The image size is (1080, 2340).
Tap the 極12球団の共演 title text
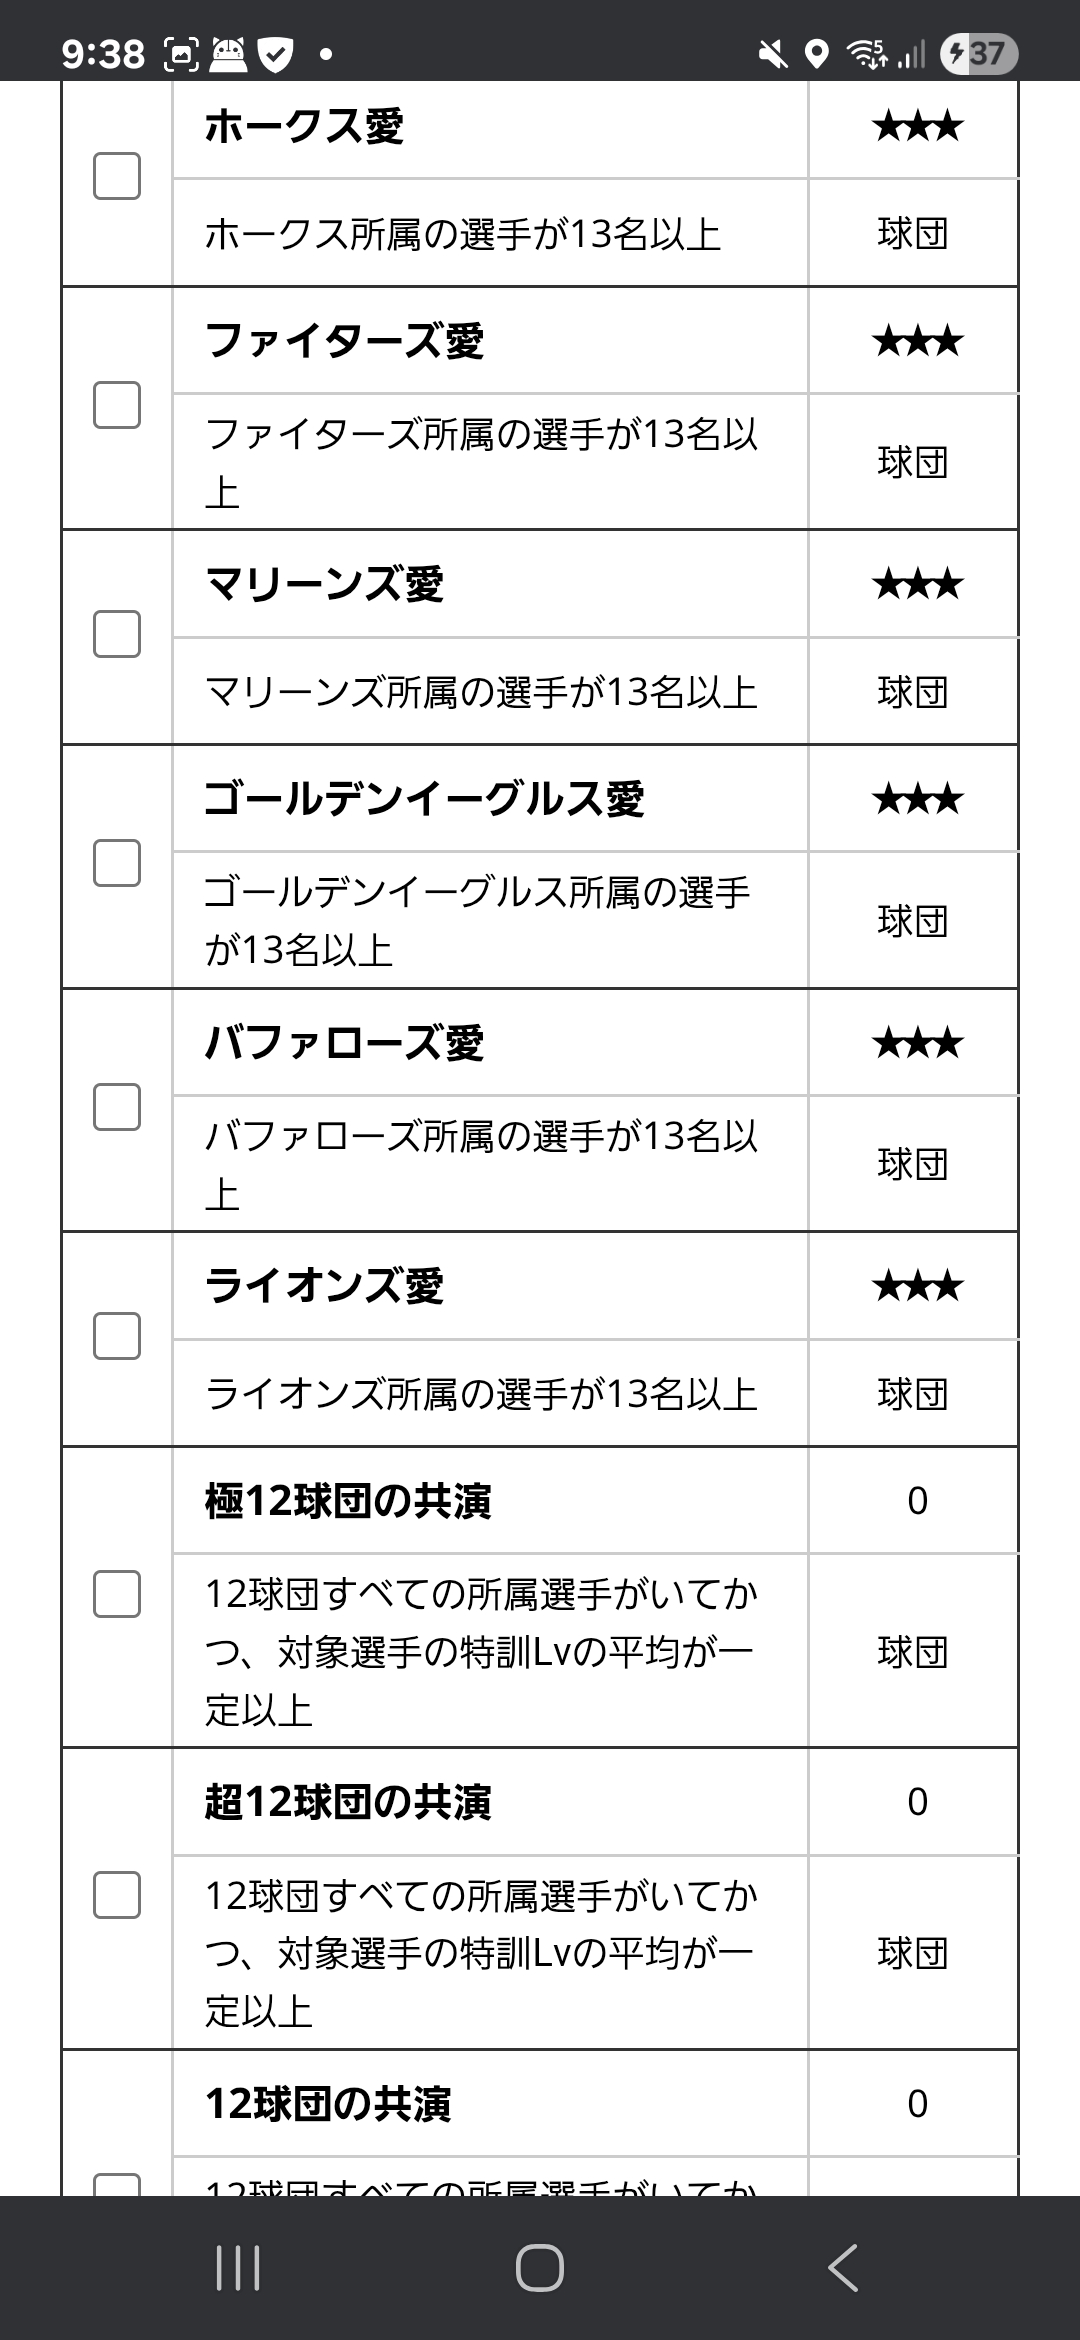[x=348, y=1501]
